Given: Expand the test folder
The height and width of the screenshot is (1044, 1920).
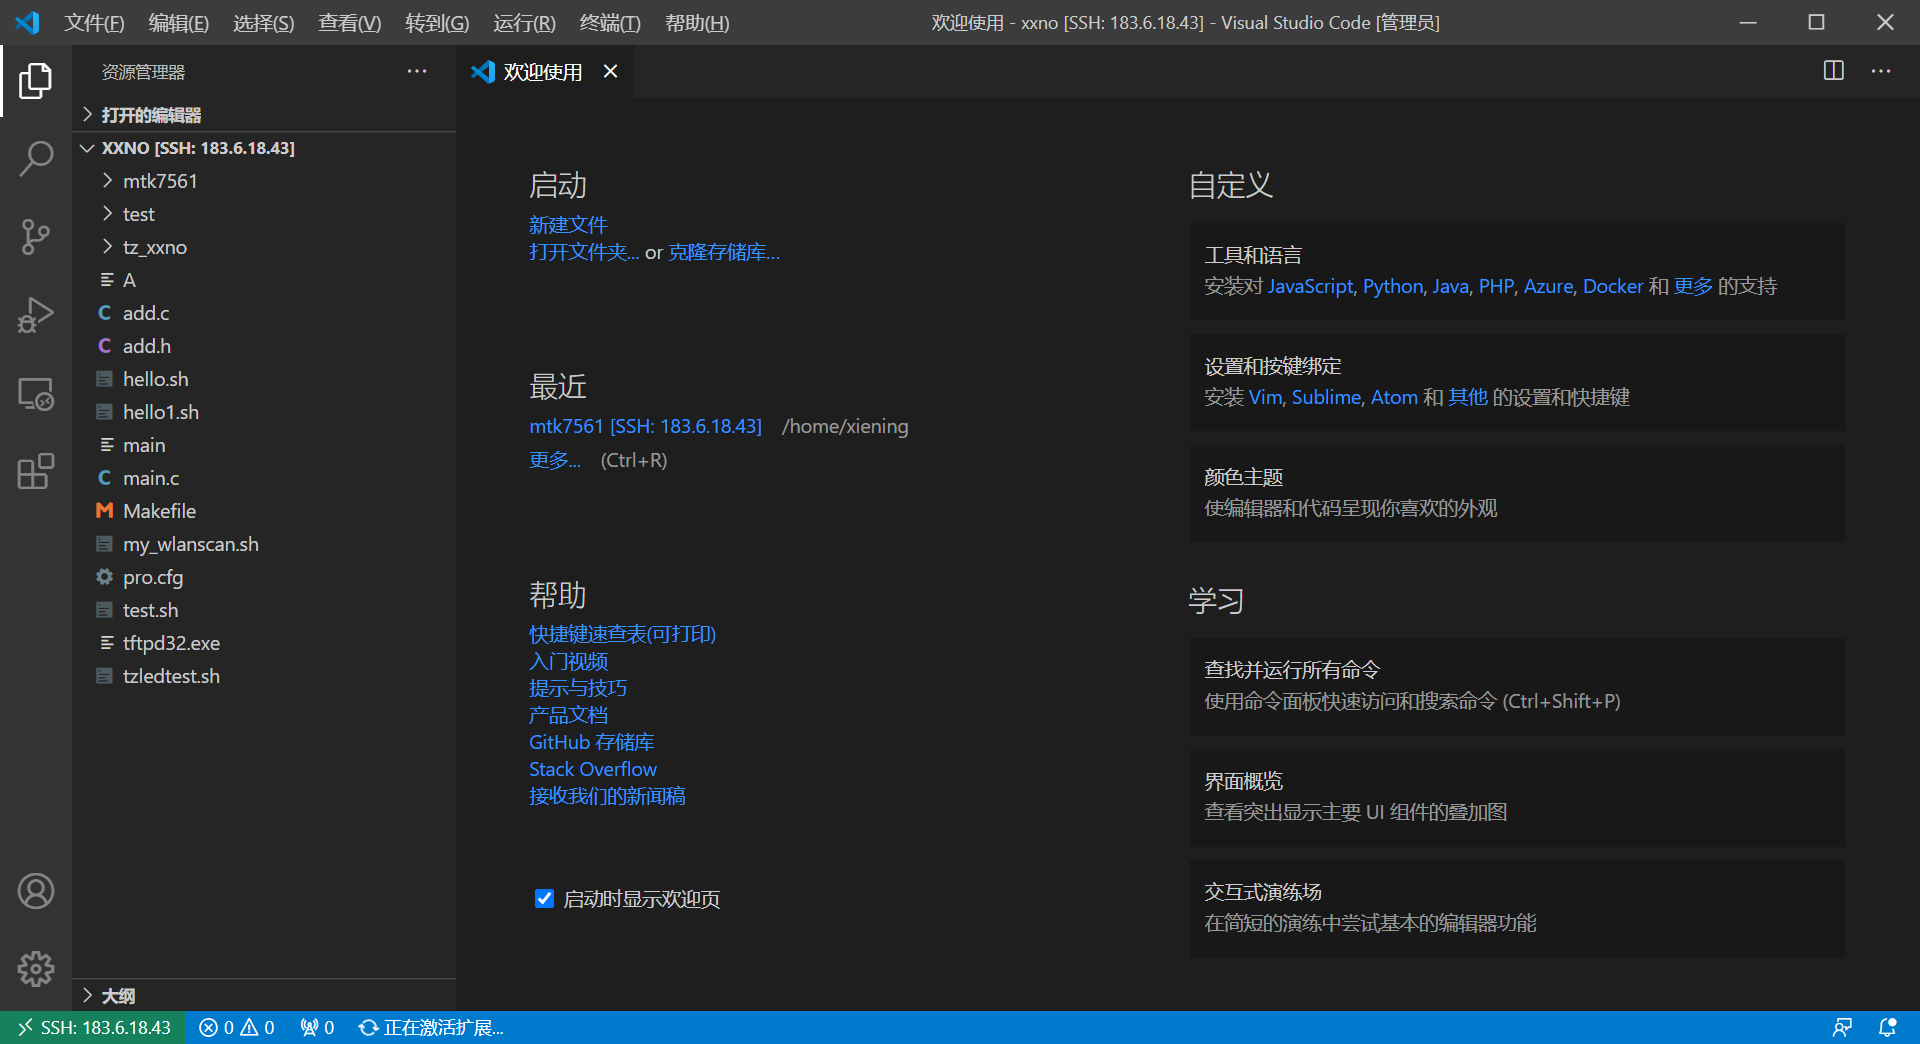Looking at the screenshot, I should (x=264, y=214).
